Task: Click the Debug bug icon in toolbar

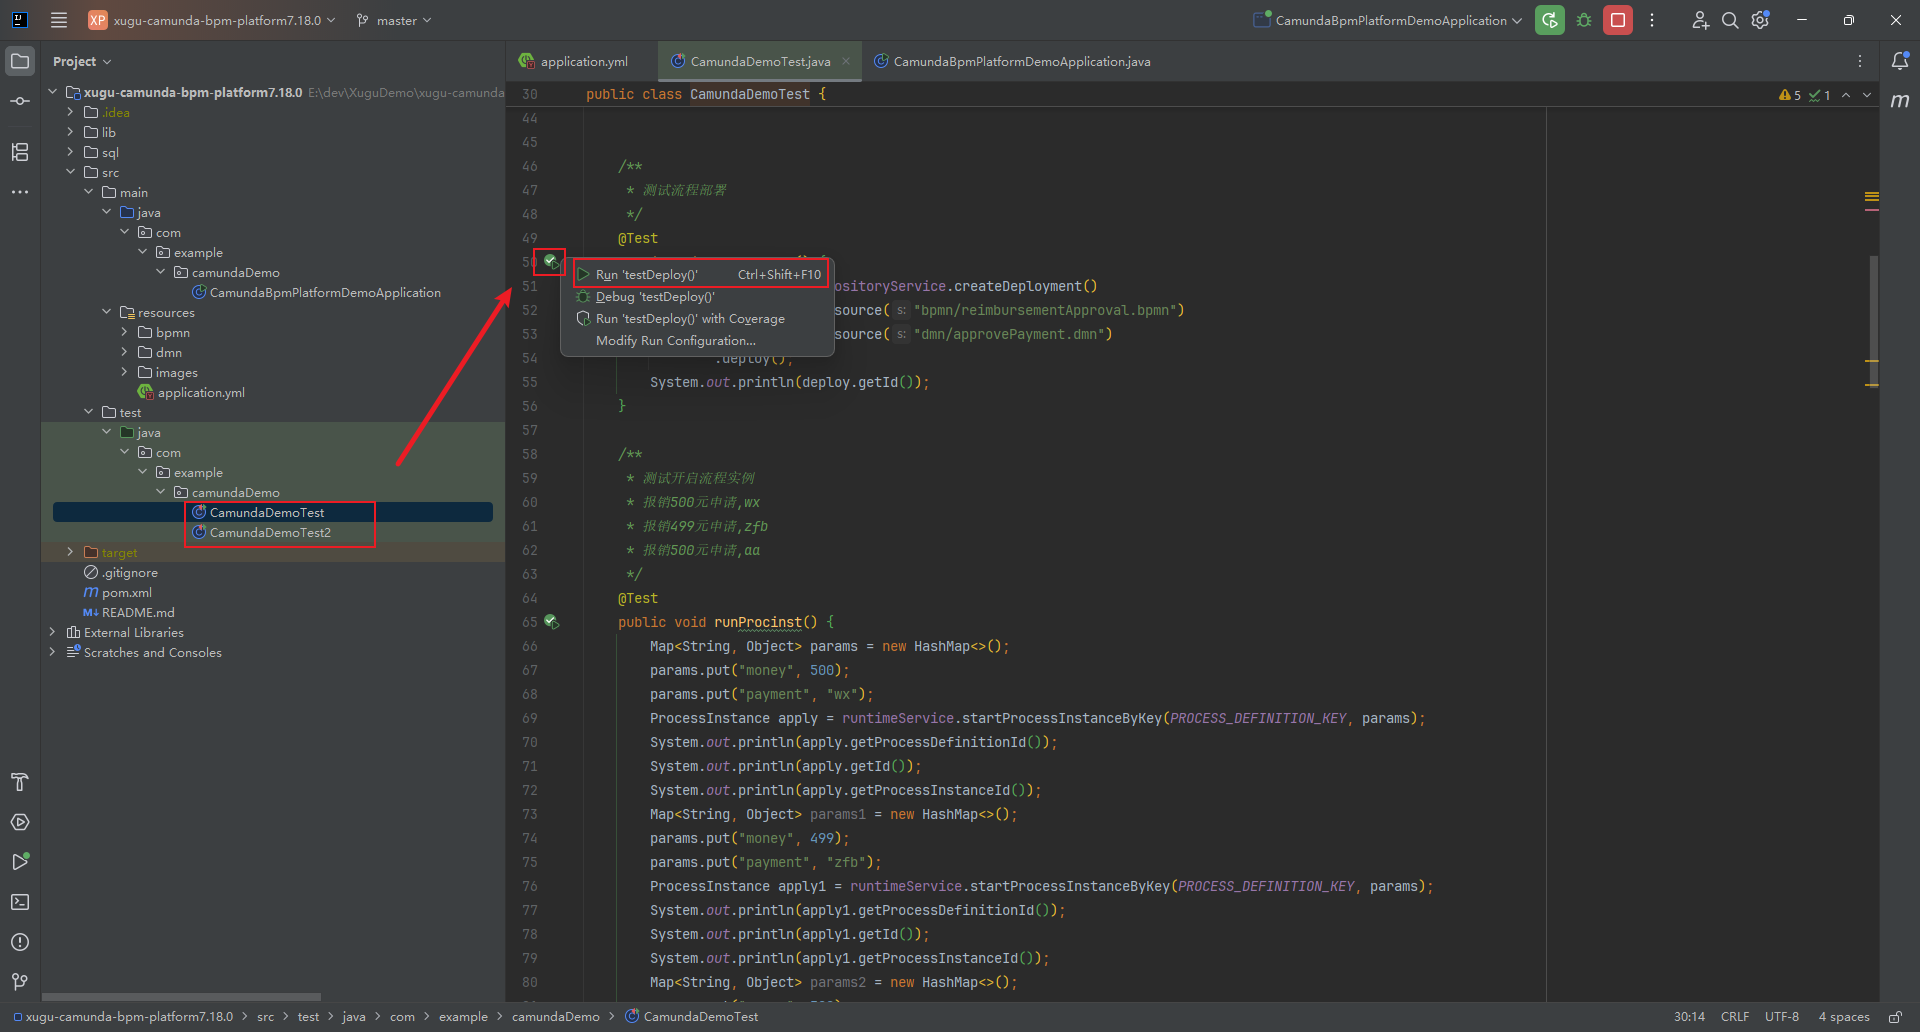Action: click(1584, 20)
